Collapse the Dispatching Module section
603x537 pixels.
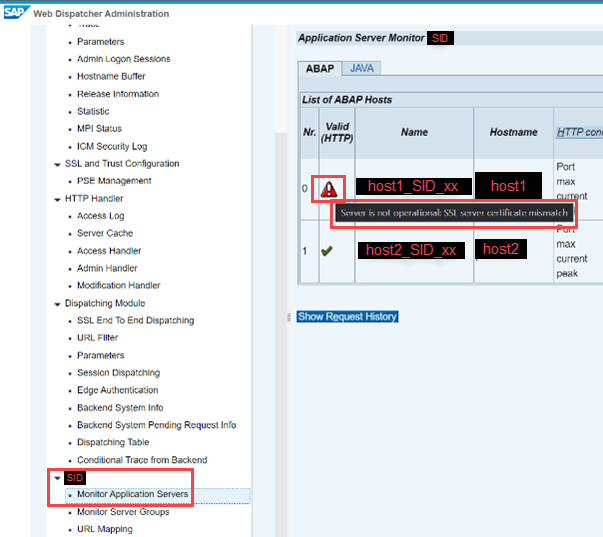click(x=57, y=304)
